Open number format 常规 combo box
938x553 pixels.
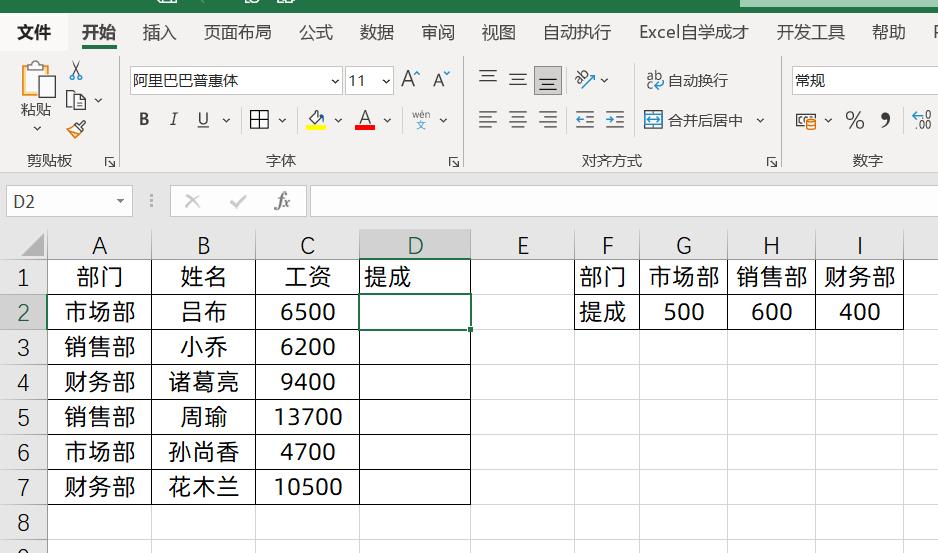865,81
